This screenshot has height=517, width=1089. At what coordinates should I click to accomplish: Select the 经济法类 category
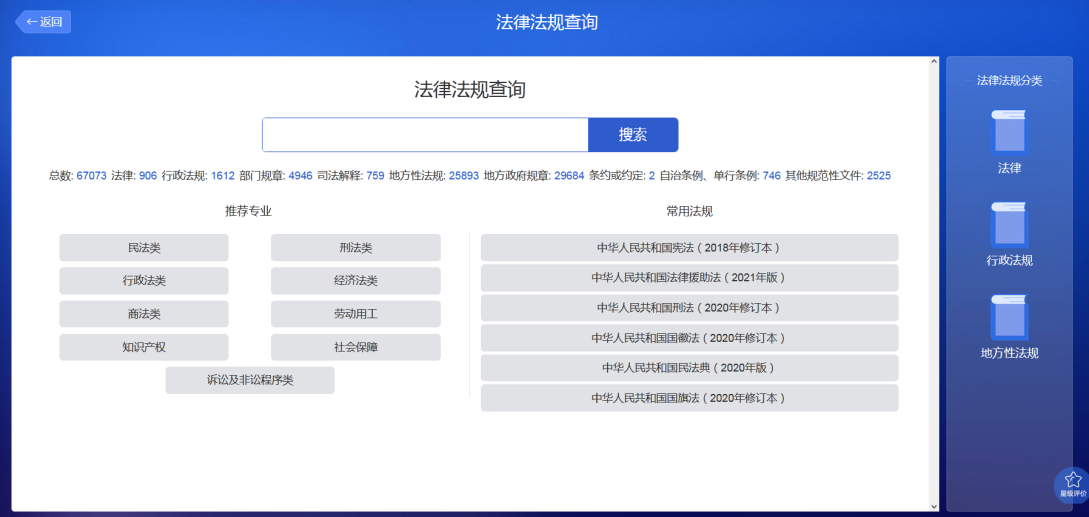(356, 281)
